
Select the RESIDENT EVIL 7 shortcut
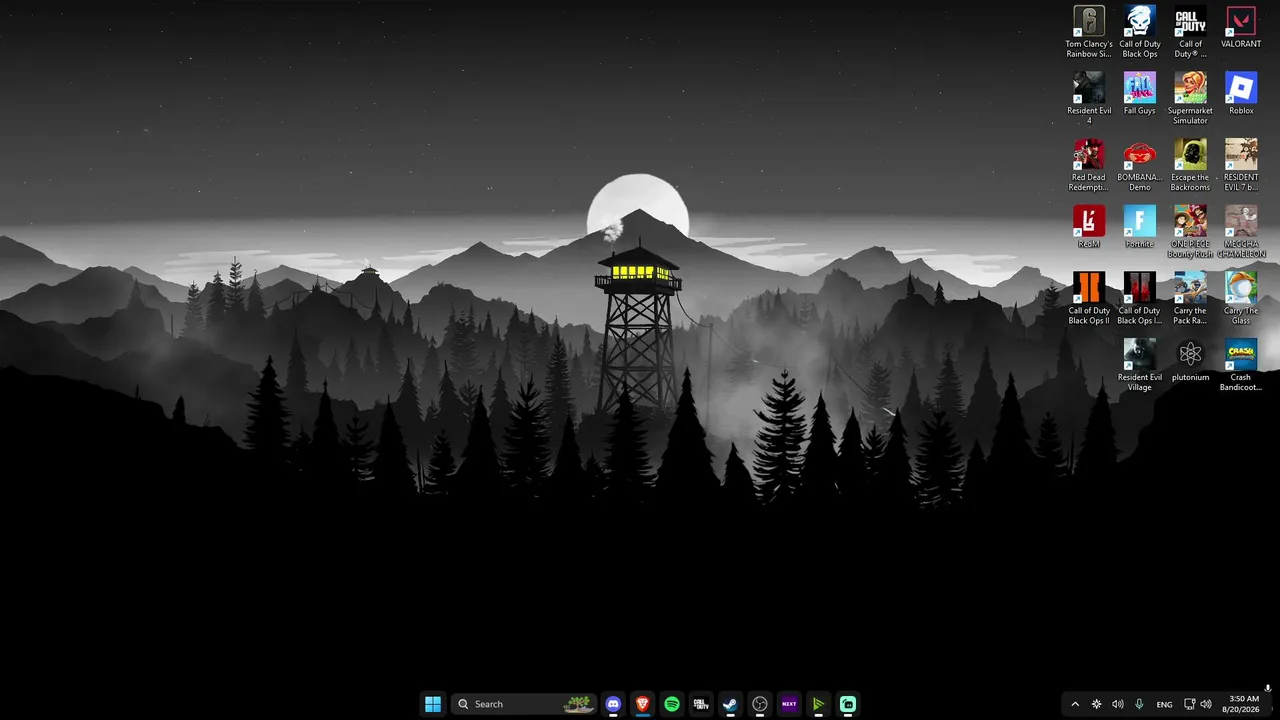pyautogui.click(x=1241, y=165)
